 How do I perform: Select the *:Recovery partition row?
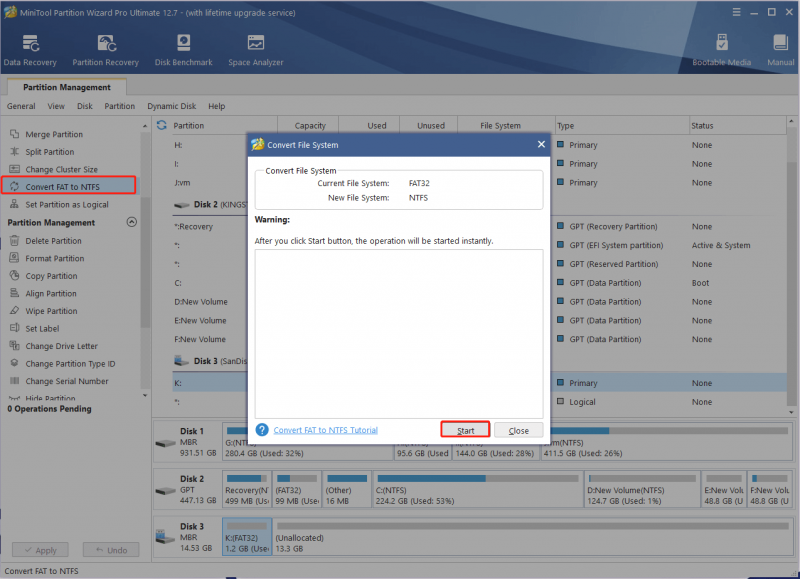[x=480, y=226]
